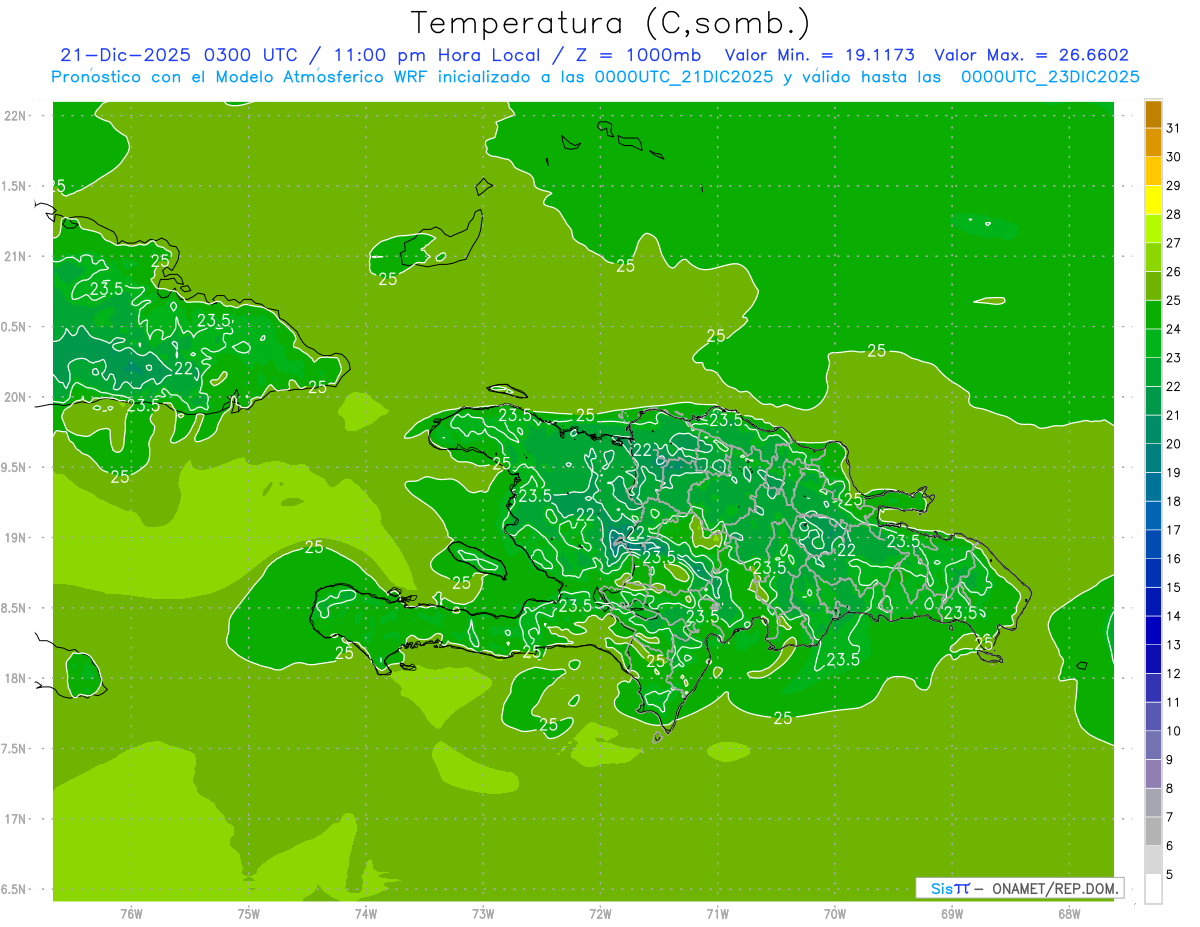Click the '7' value on color scale
The width and height of the screenshot is (1200, 927).
click(1169, 817)
